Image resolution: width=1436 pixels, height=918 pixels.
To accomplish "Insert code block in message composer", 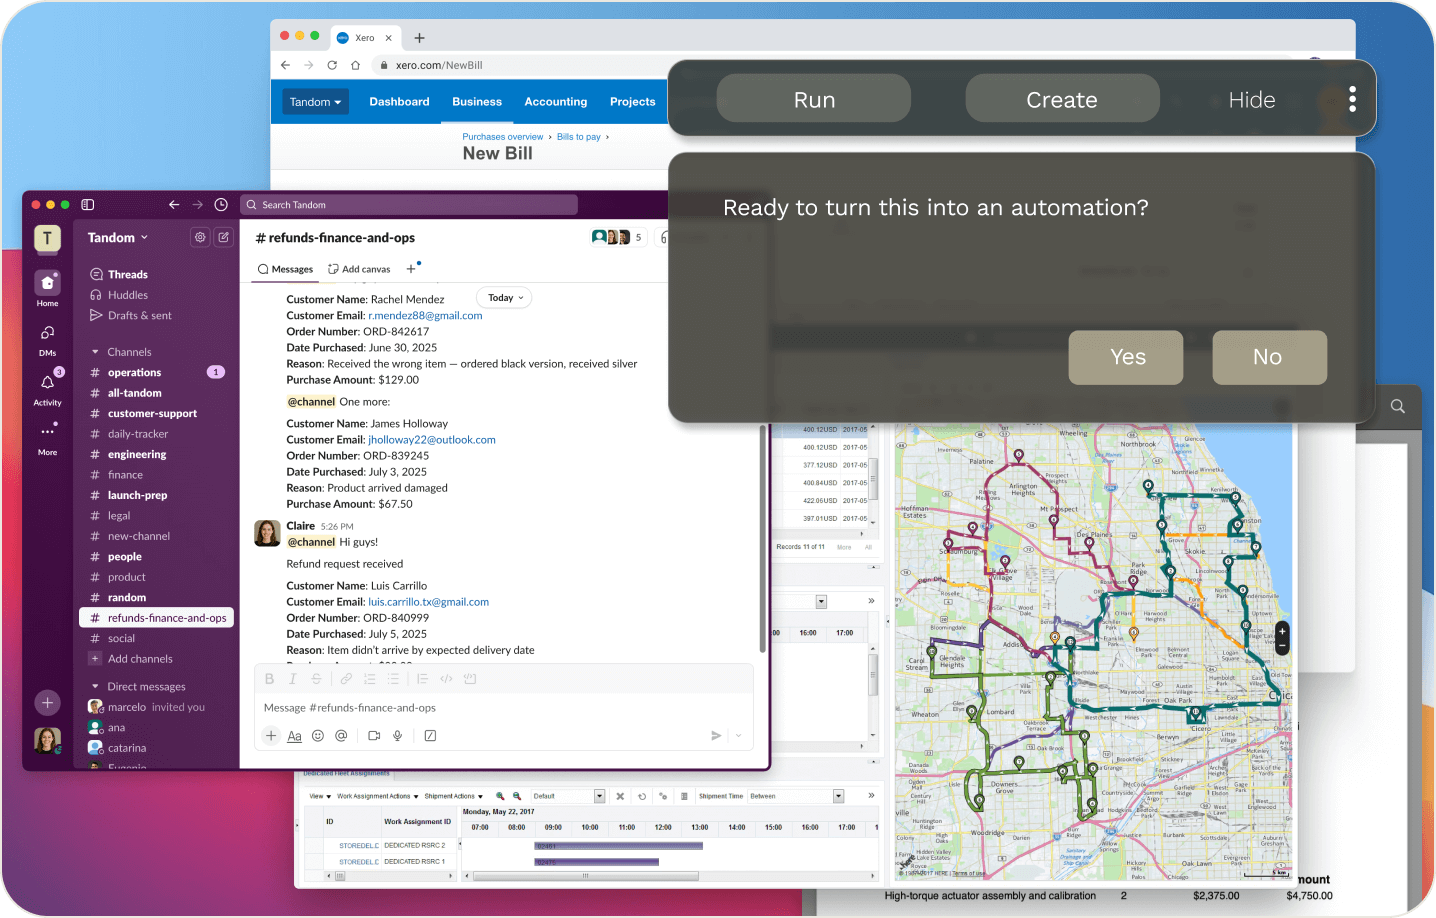I will [470, 679].
